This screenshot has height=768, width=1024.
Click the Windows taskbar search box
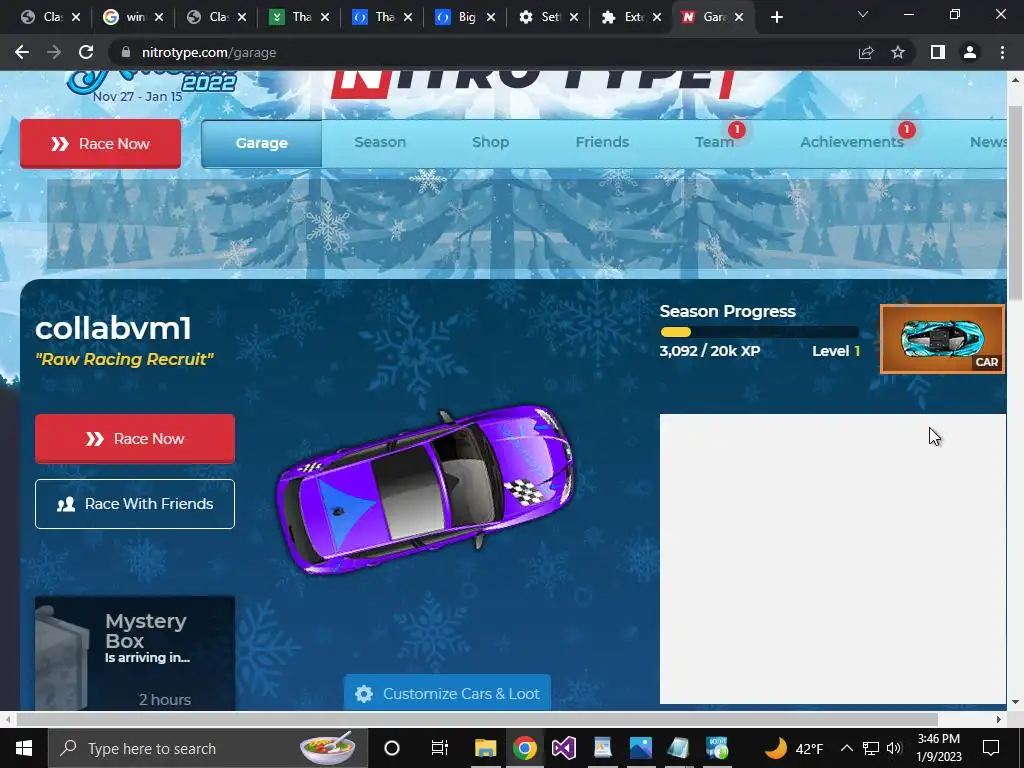point(208,748)
